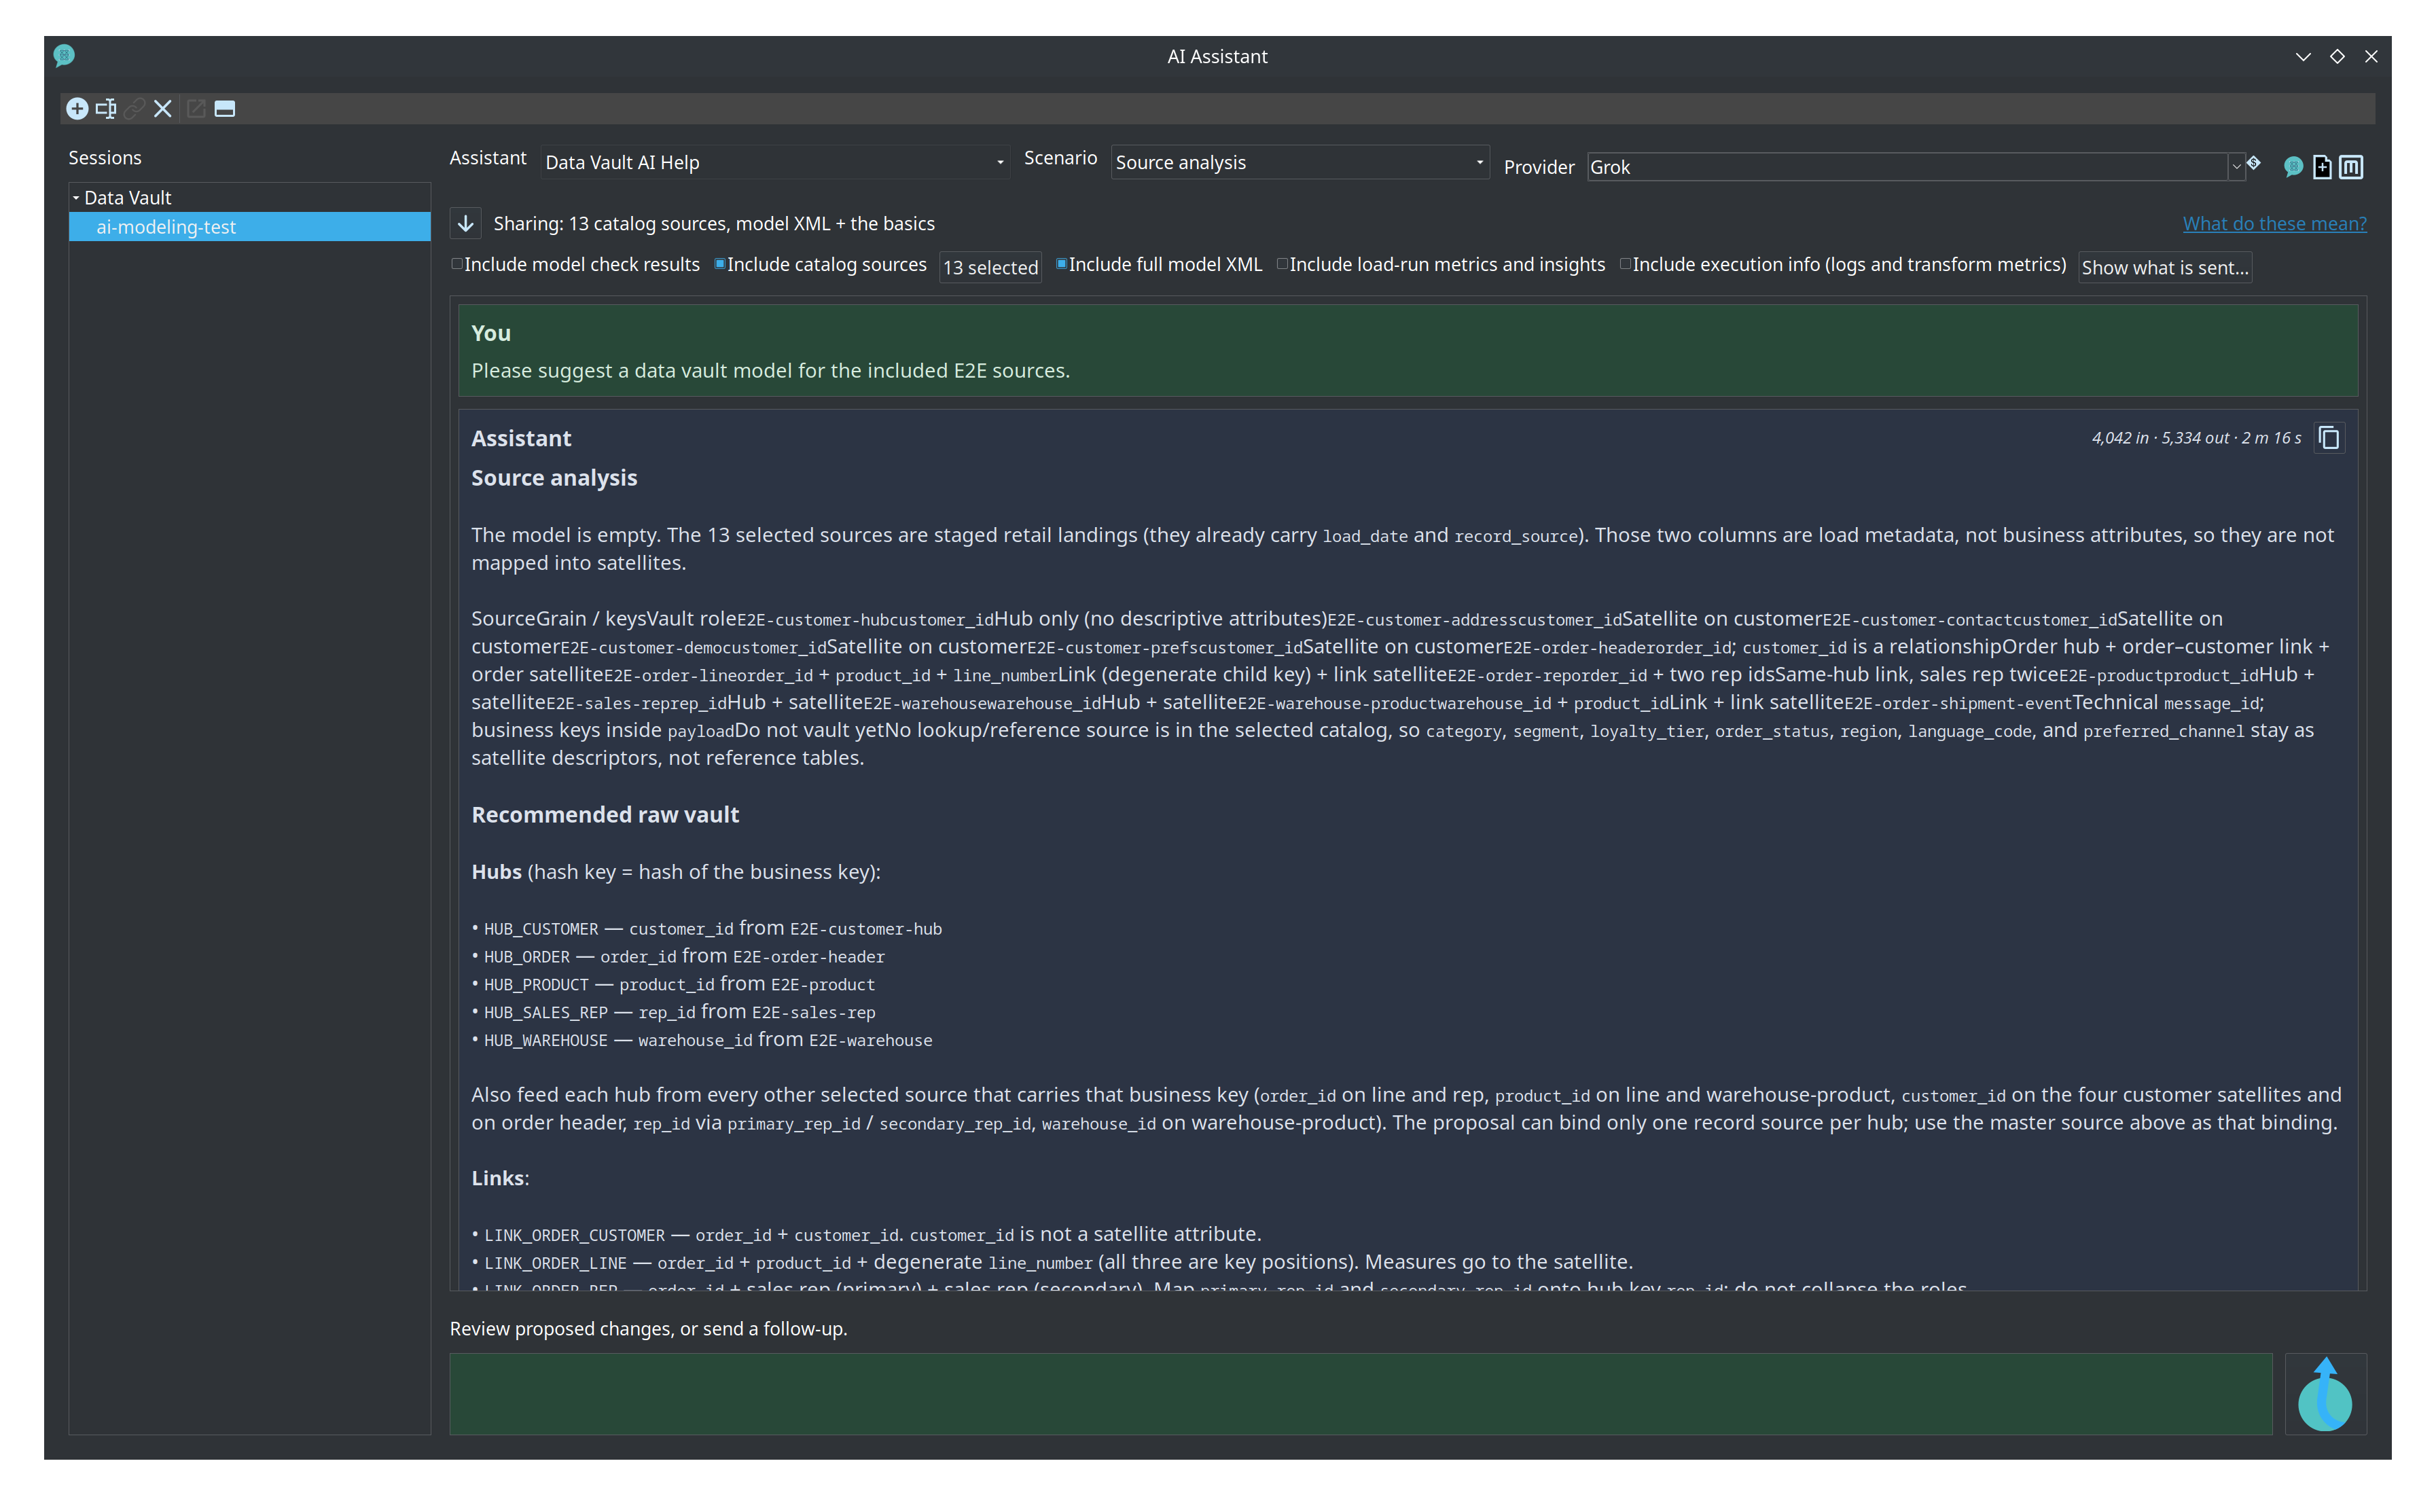This screenshot has height=1512, width=2436.
Task: Select the ai-modeling-test session
Action: click(x=250, y=227)
